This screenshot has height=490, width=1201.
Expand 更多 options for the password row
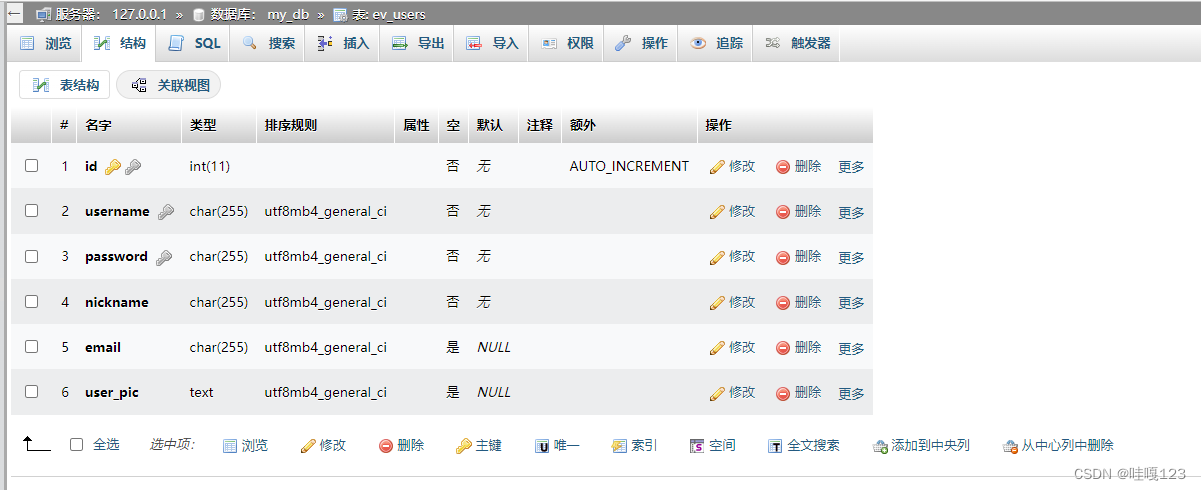point(851,257)
